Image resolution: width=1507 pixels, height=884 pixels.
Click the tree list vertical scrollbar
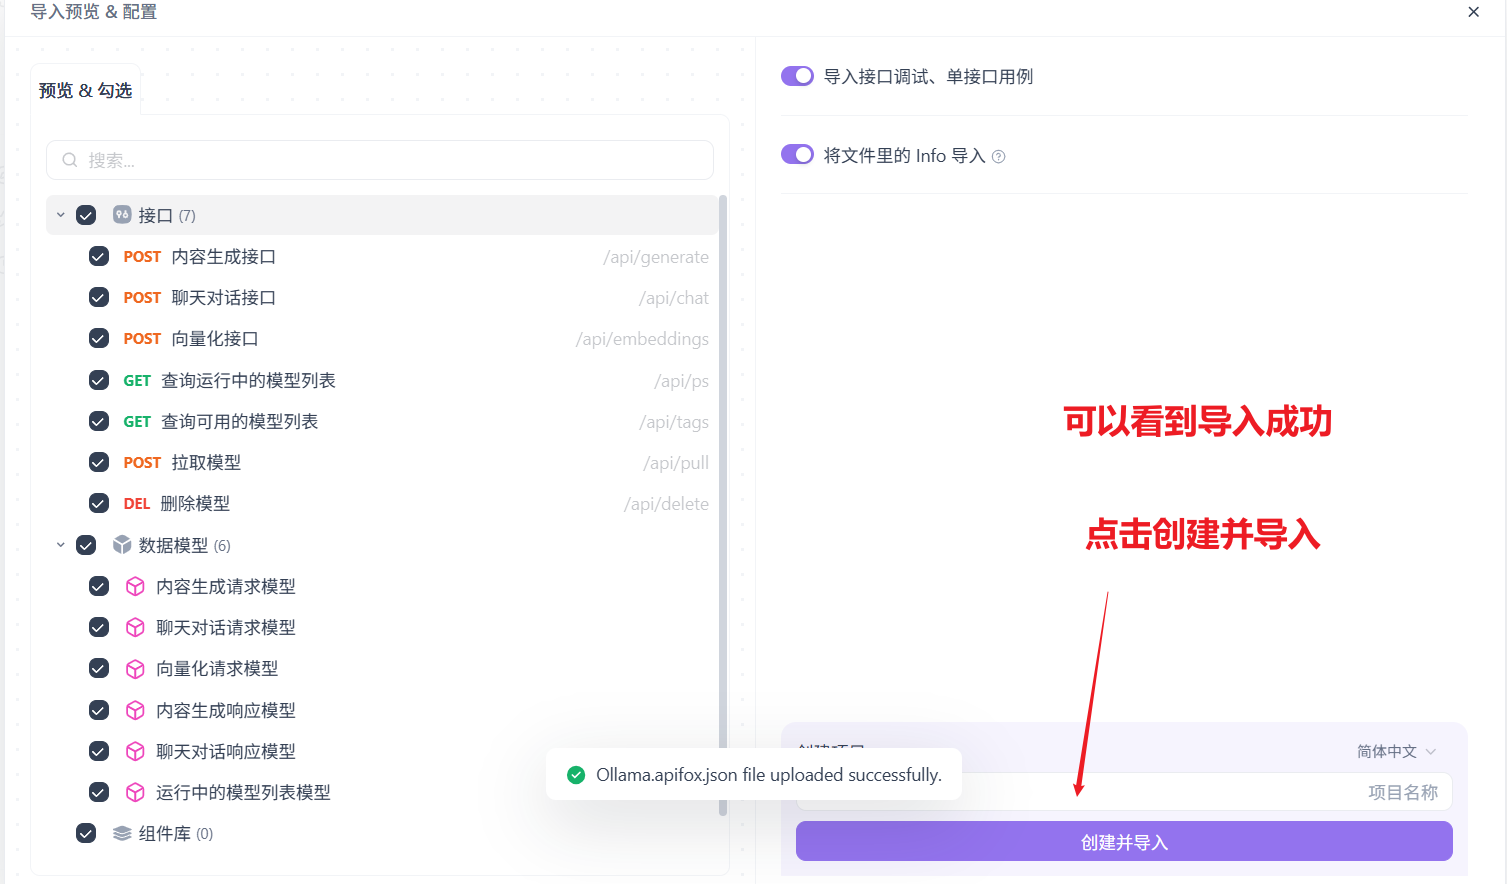(x=723, y=505)
